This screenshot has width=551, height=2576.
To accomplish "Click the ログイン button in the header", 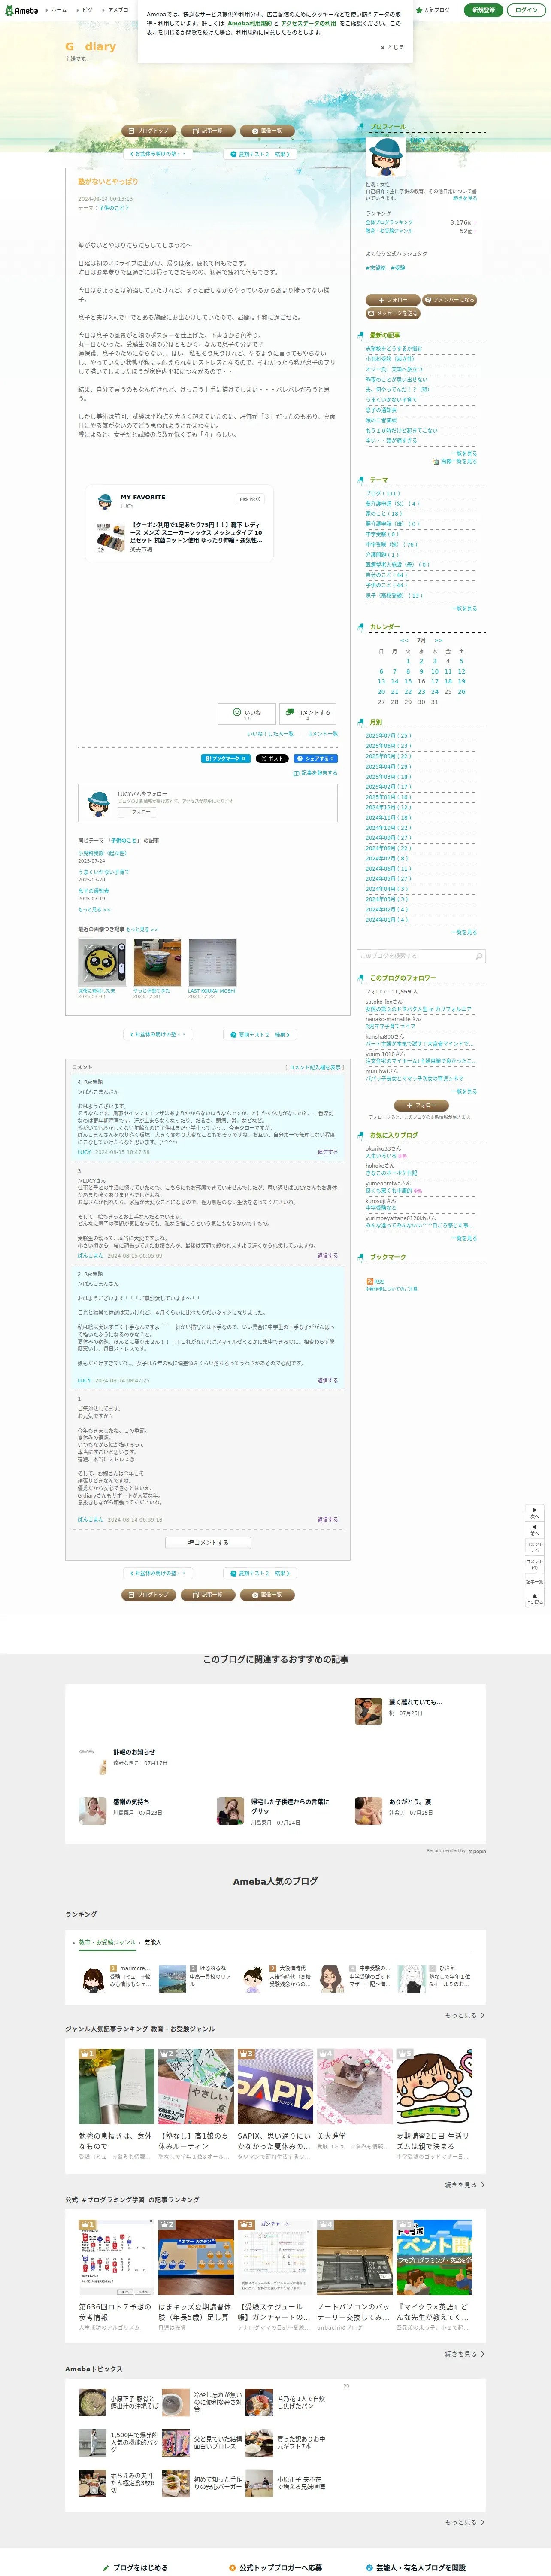I will (526, 10).
